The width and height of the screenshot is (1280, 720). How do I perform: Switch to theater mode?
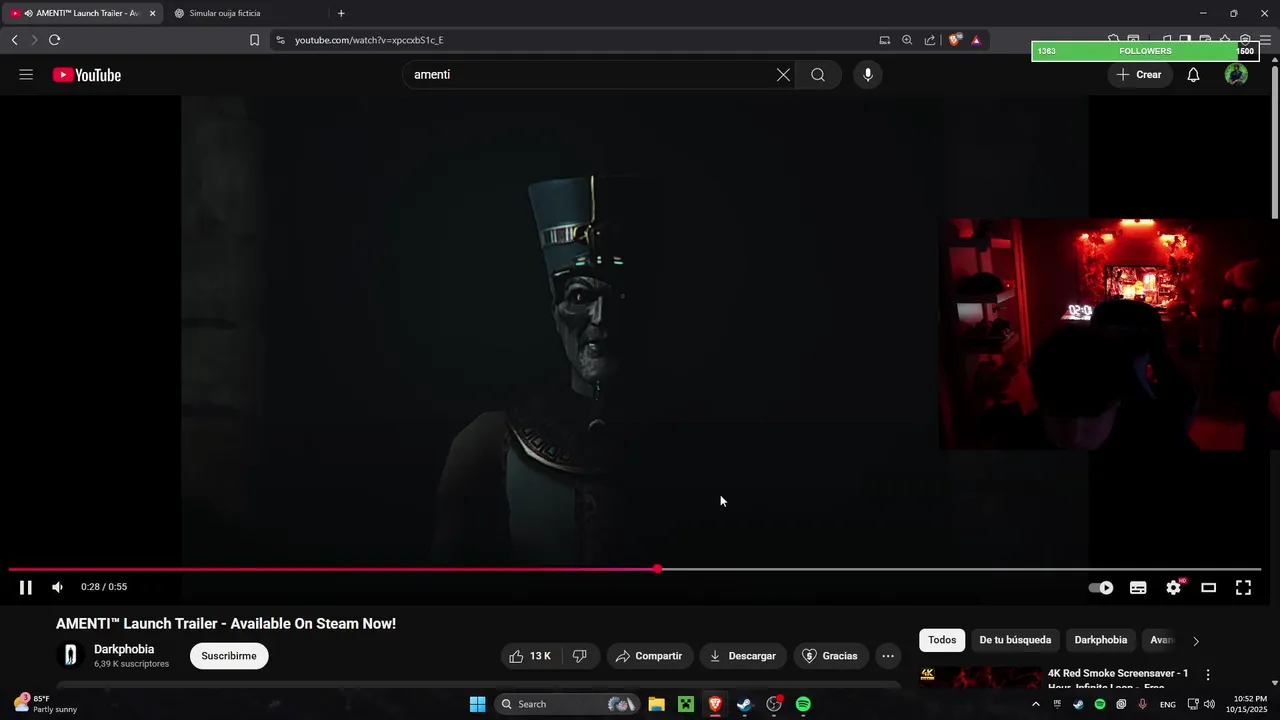tap(1208, 587)
